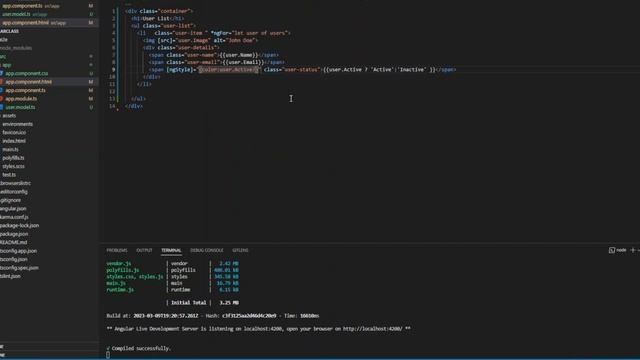
Task: Select app.component.html in the app folder
Action: [29, 82]
